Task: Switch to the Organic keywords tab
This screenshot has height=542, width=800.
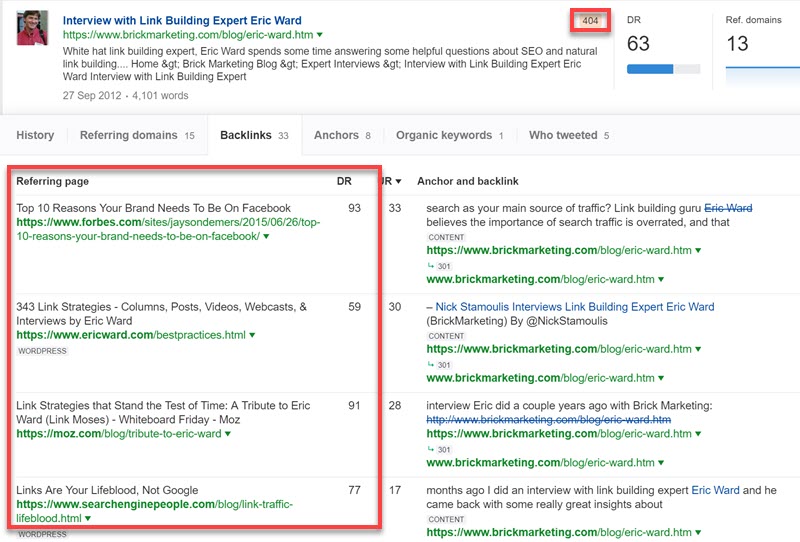Action: click(x=449, y=135)
